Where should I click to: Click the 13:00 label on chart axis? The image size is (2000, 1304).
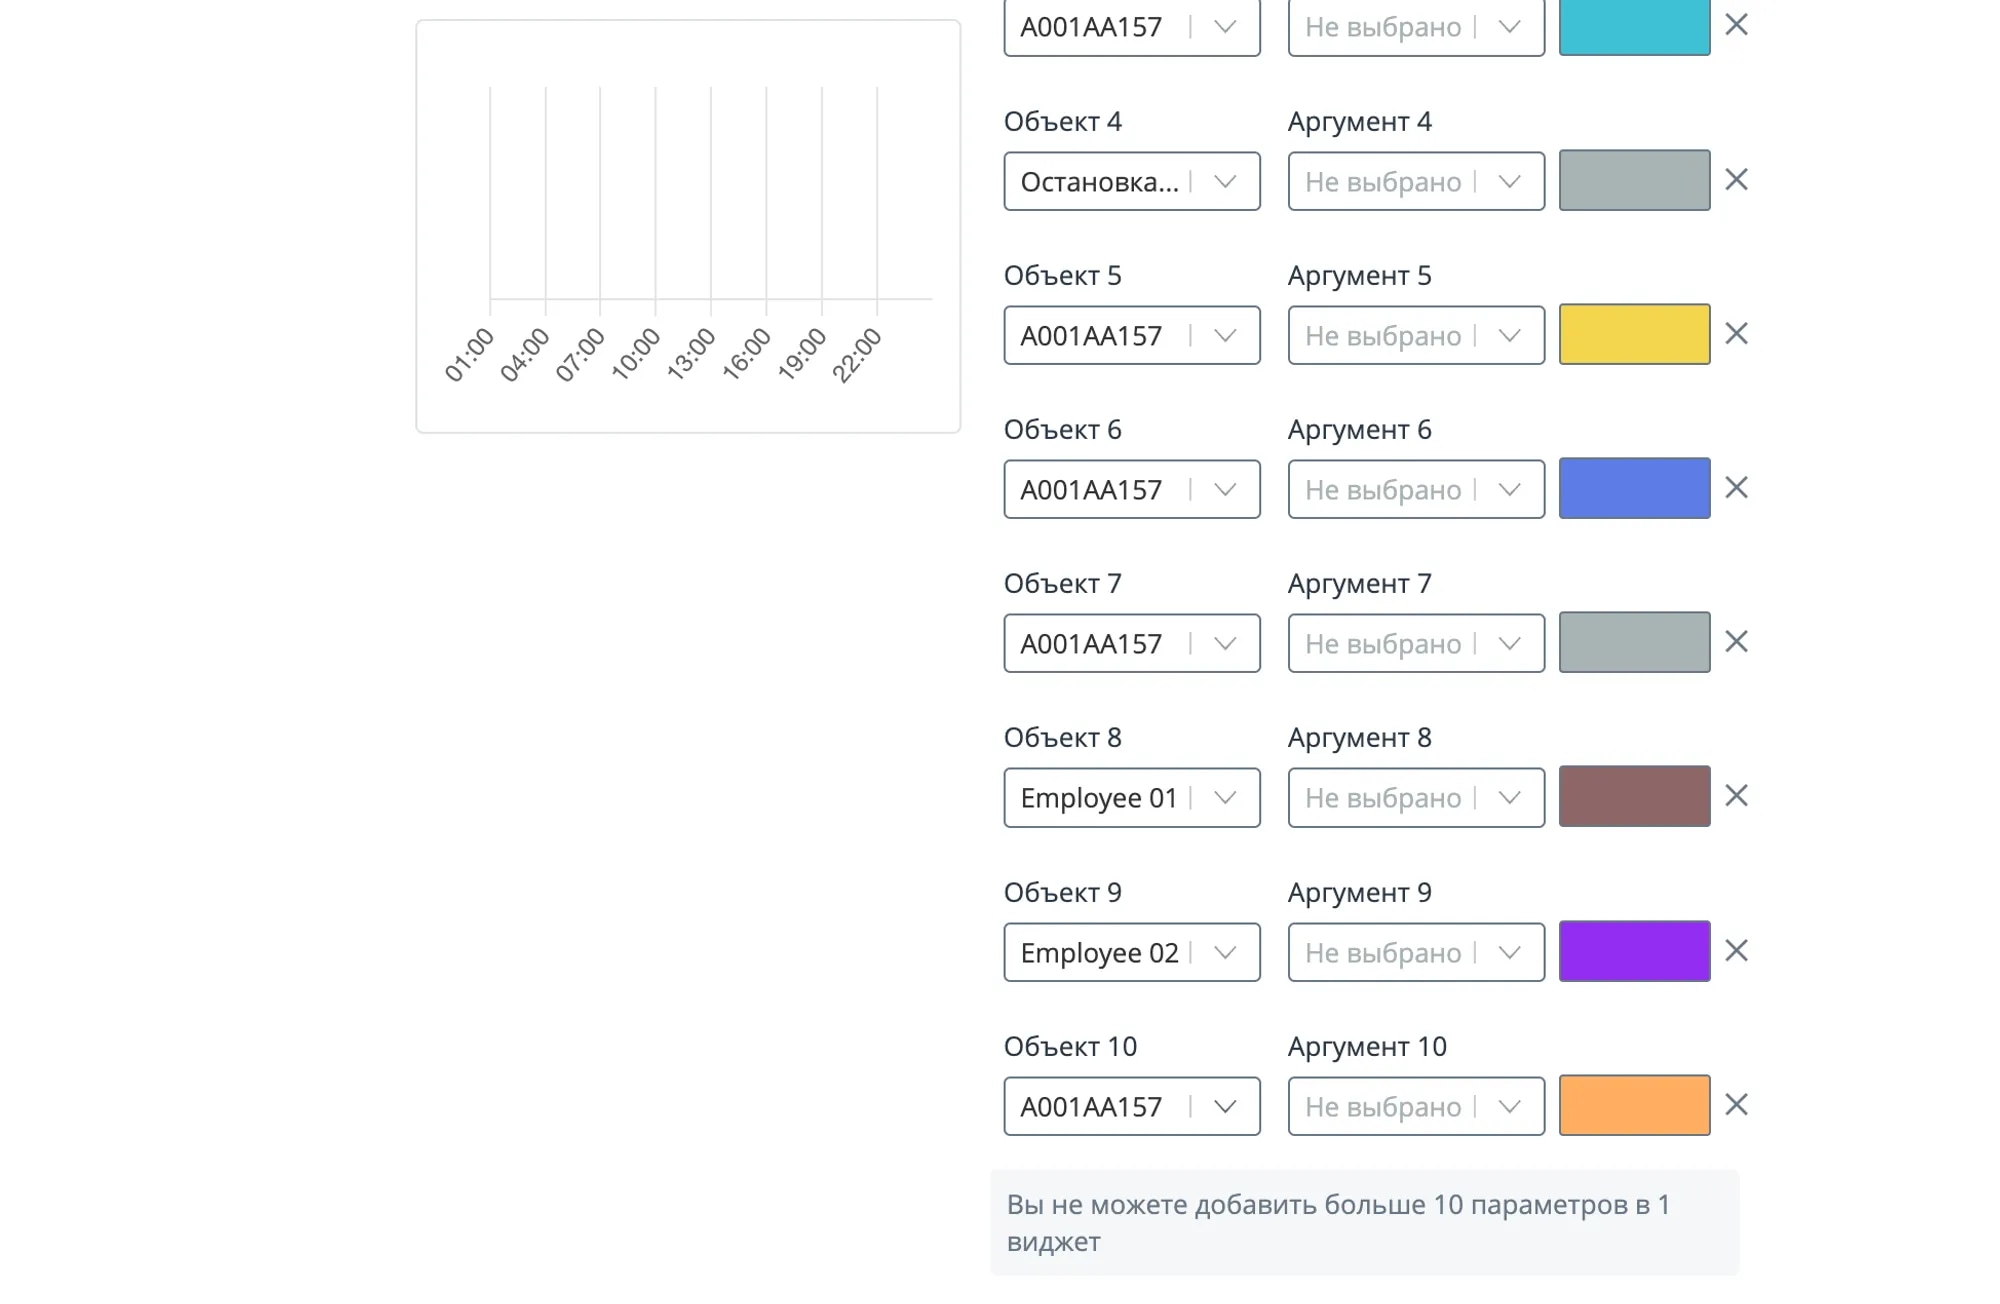(692, 355)
